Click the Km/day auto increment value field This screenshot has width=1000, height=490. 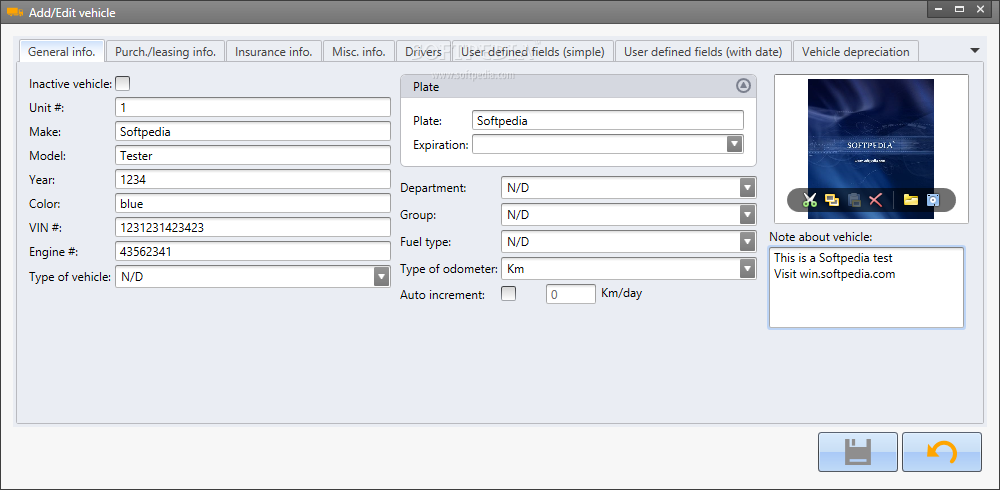pyautogui.click(x=571, y=294)
